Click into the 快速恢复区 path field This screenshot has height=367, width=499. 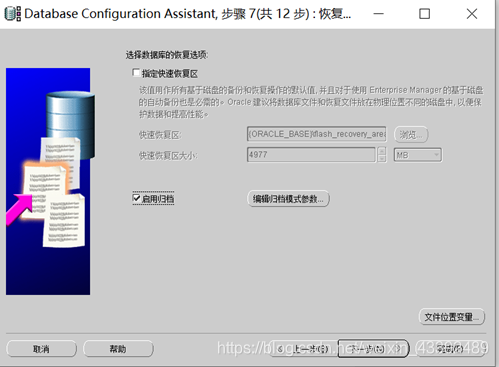click(317, 134)
